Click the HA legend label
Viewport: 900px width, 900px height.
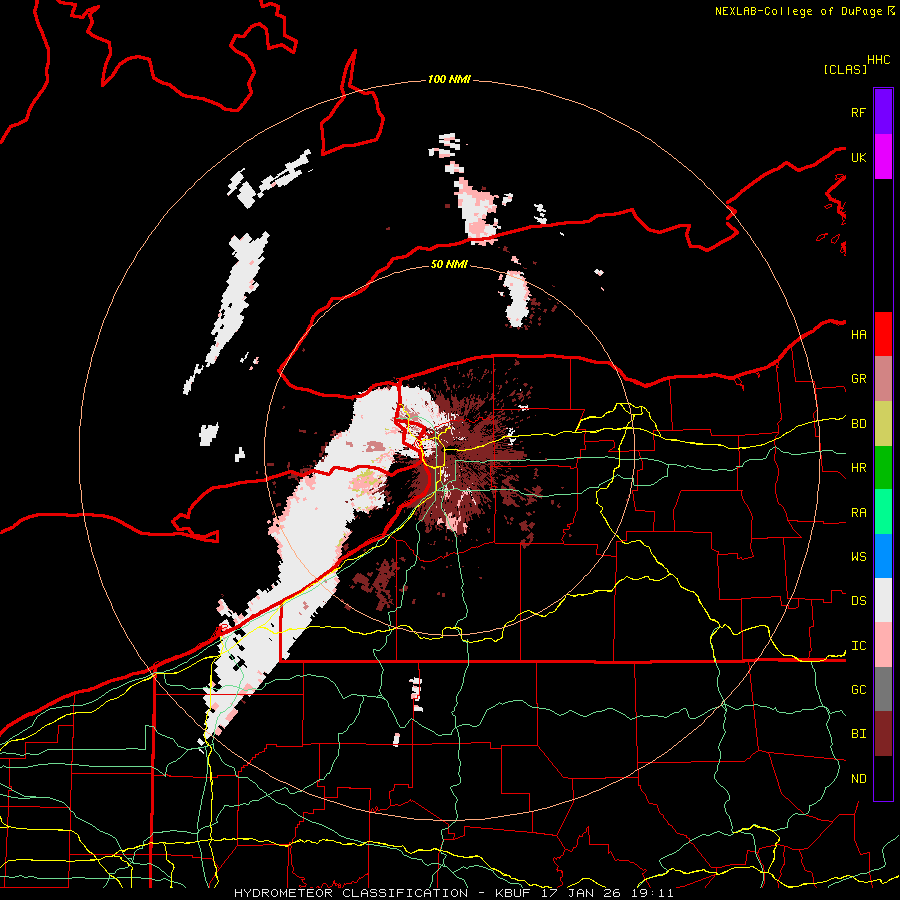(859, 335)
